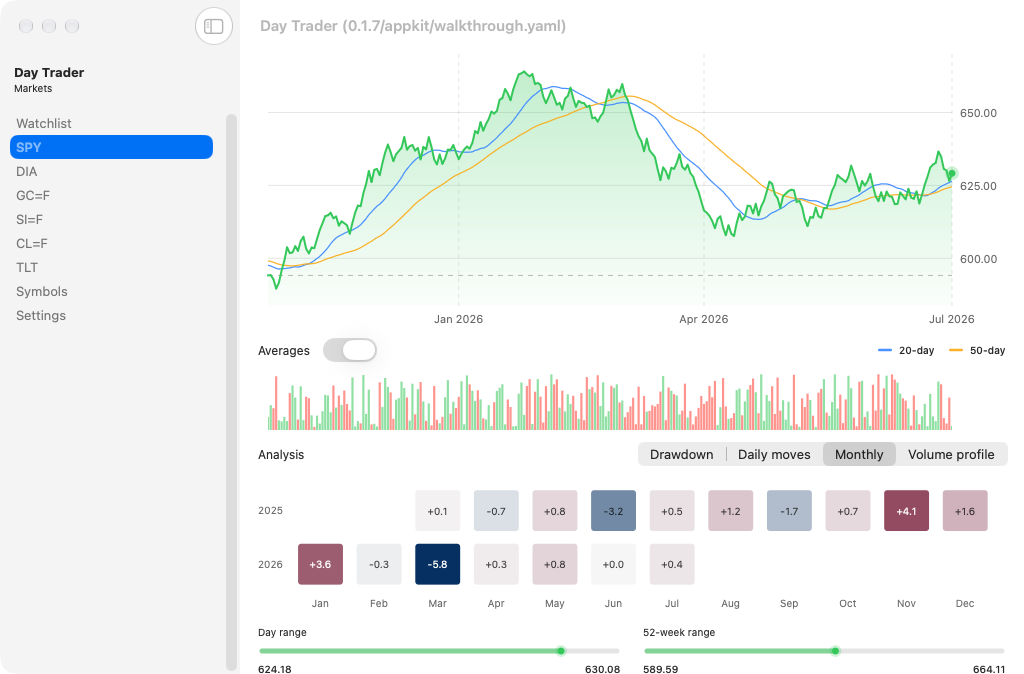Click the volume bar chart
This screenshot has width=1024, height=674.
[610, 402]
